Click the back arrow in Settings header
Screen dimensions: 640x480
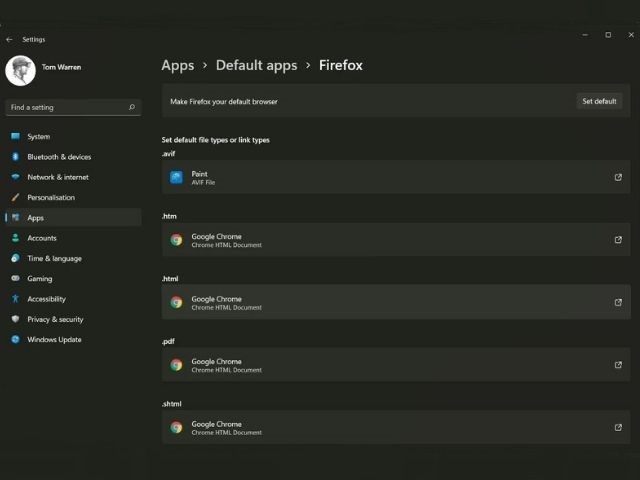pos(9,40)
